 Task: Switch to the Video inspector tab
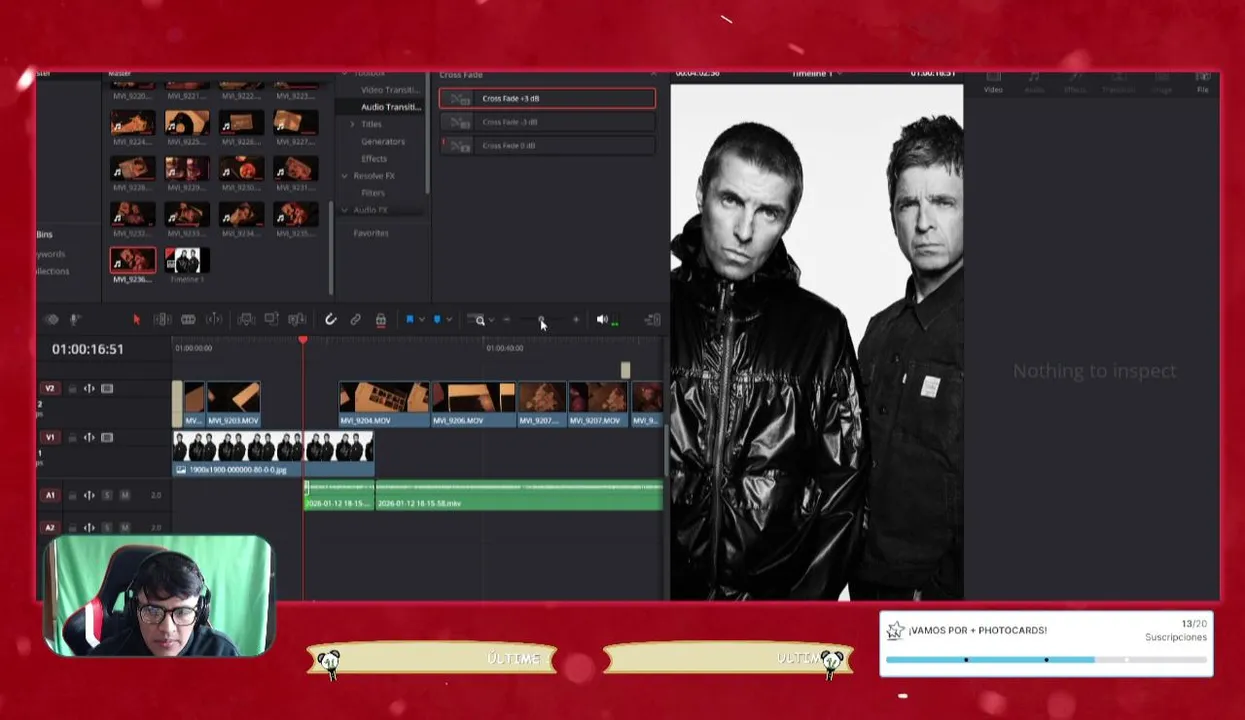(993, 83)
